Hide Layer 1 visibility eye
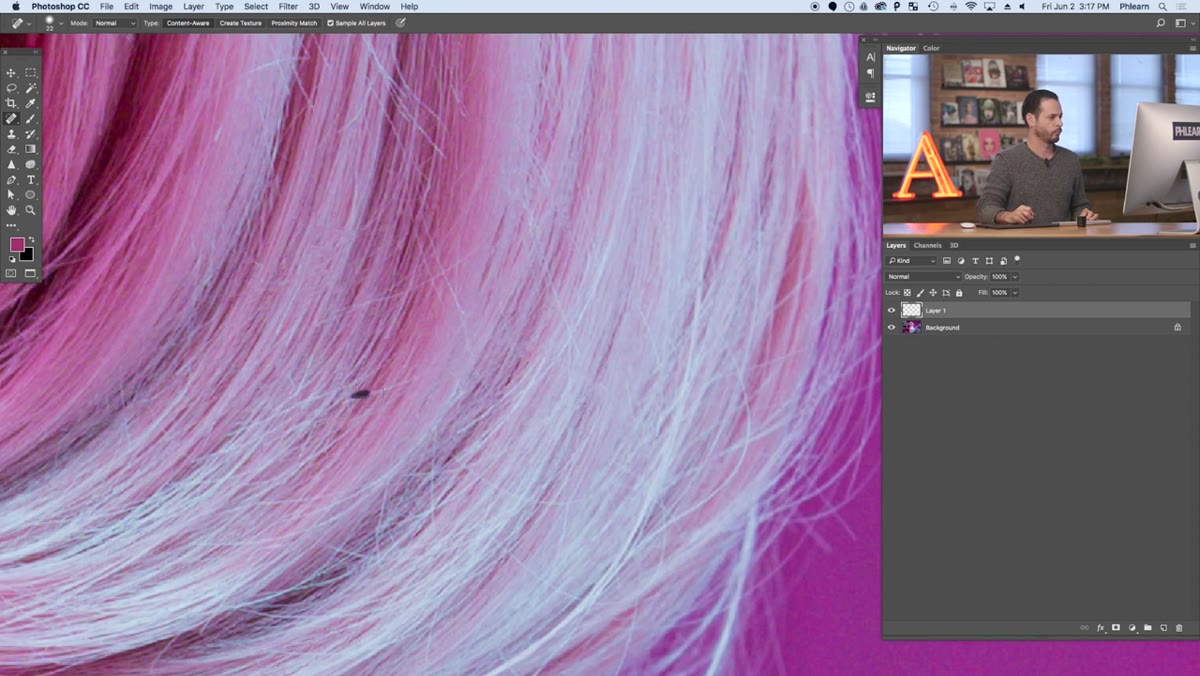1200x676 pixels. pyautogui.click(x=892, y=311)
